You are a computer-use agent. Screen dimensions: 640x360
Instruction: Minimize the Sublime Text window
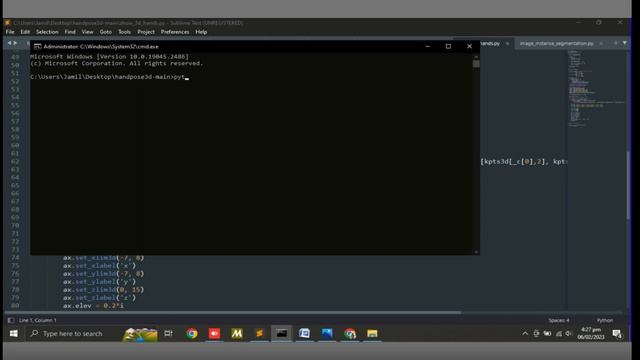[579, 22]
